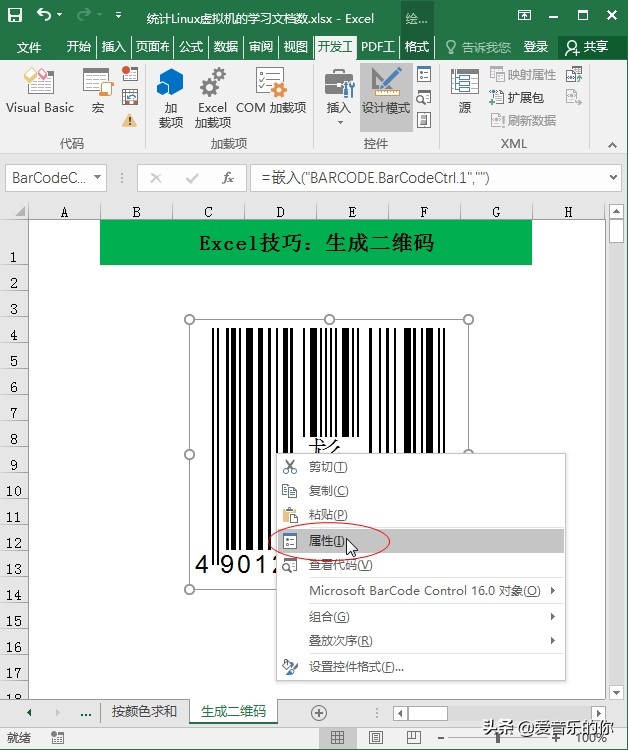Switch to the 公式 Formulas tab
Image resolution: width=628 pixels, height=750 pixels.
191,47
